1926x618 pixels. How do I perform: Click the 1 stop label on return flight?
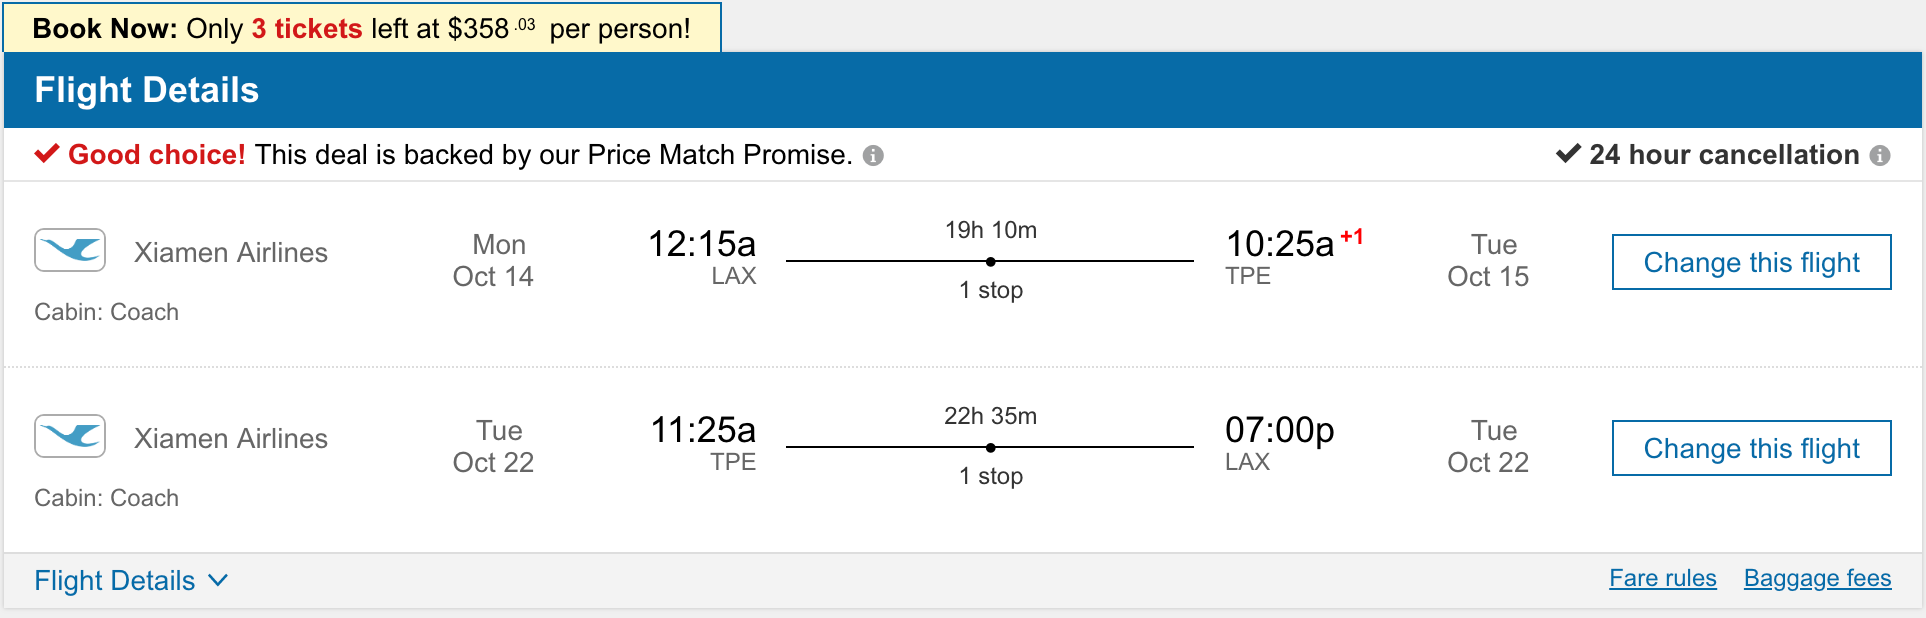[x=990, y=477]
